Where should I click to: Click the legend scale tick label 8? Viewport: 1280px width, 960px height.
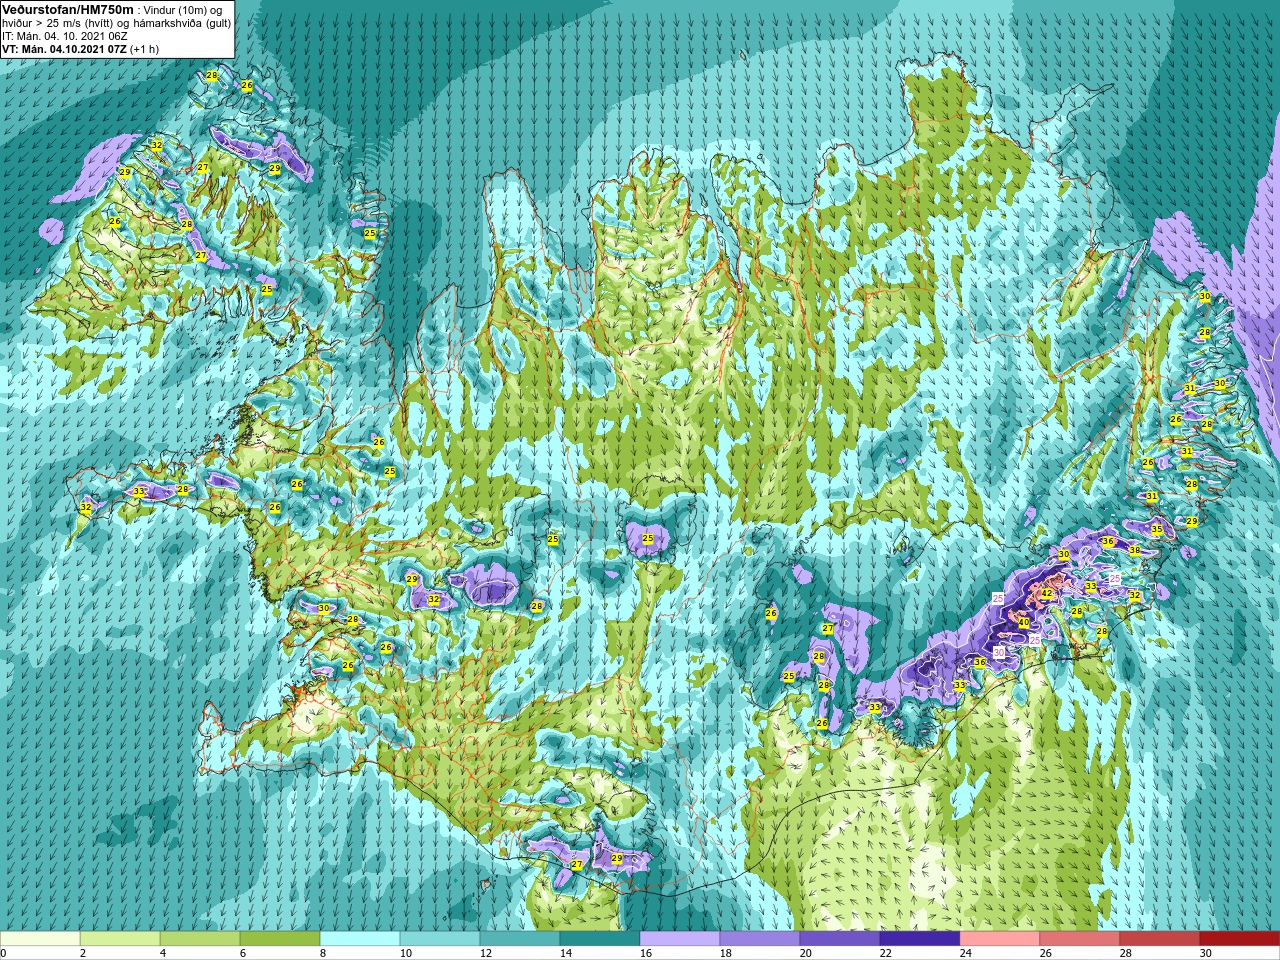point(323,953)
